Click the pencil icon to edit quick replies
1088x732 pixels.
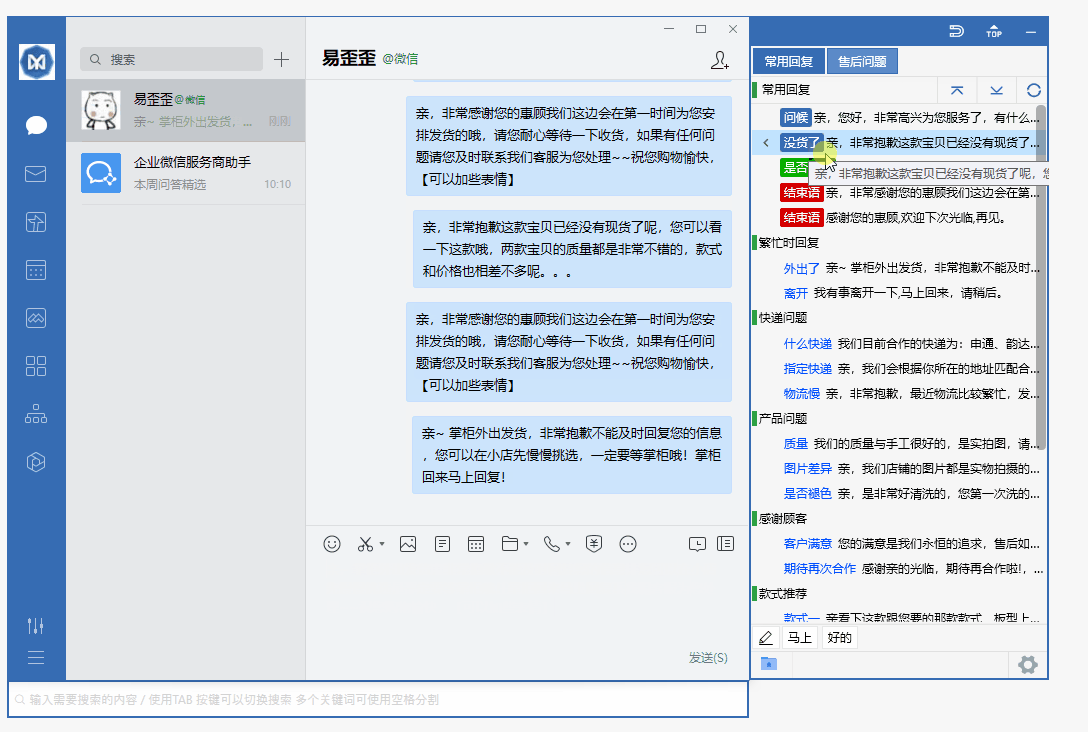tap(765, 637)
